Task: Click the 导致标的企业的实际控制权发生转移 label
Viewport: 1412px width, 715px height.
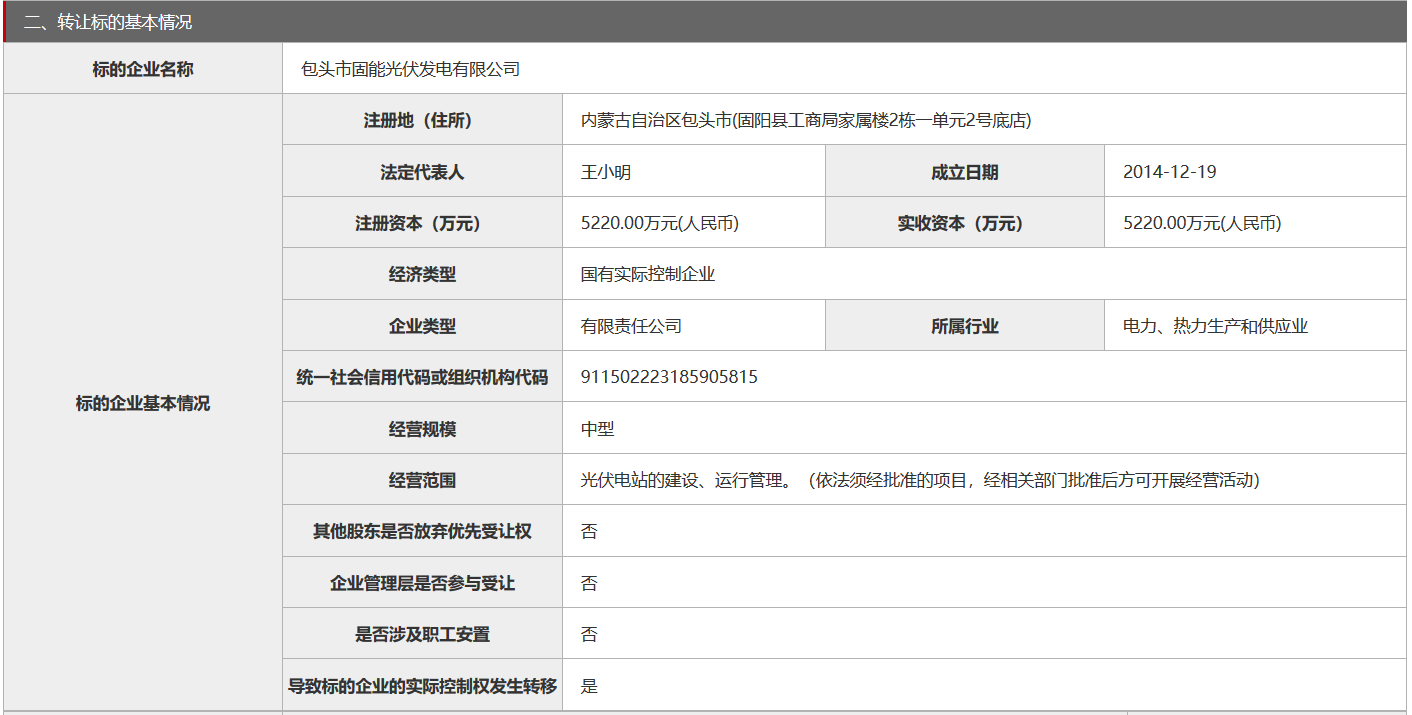Action: (x=422, y=687)
